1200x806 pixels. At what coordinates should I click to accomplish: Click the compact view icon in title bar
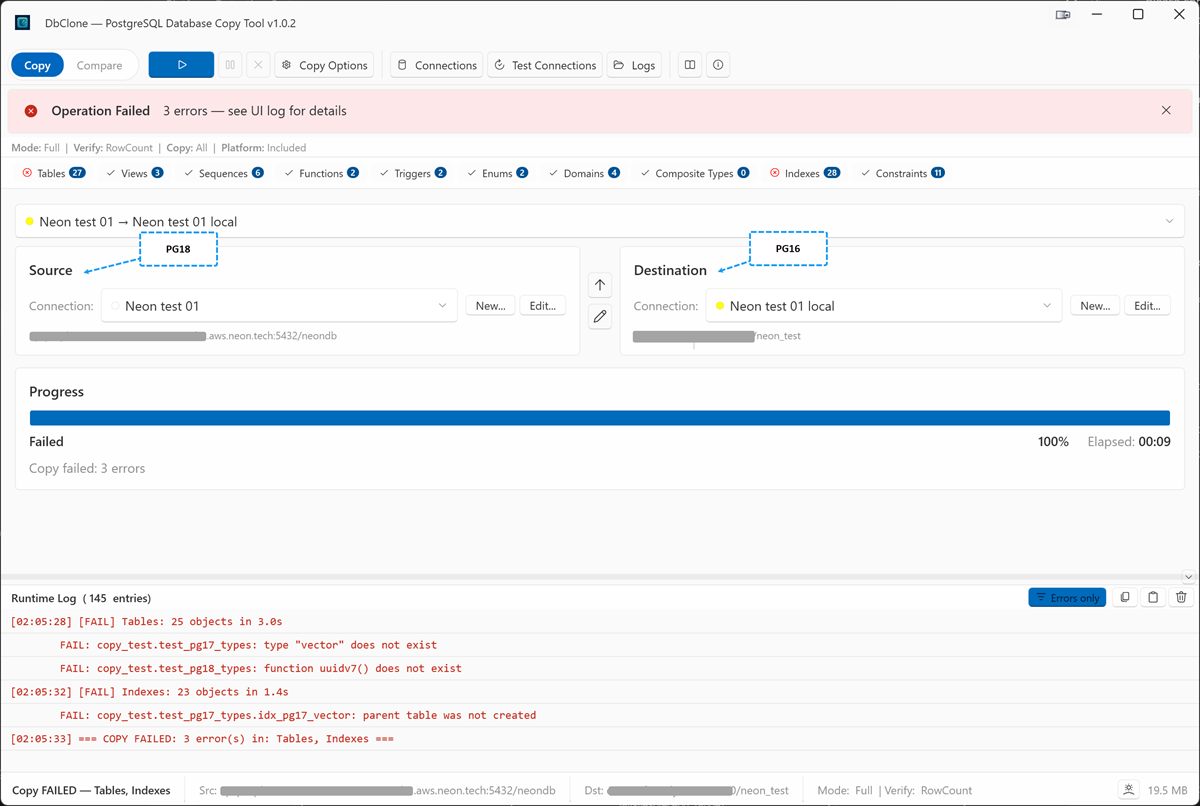point(1063,15)
